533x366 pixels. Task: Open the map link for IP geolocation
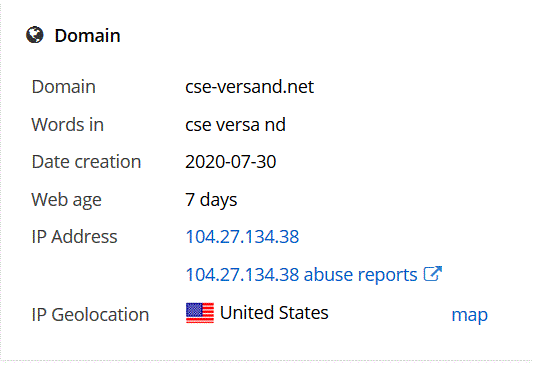pos(469,315)
